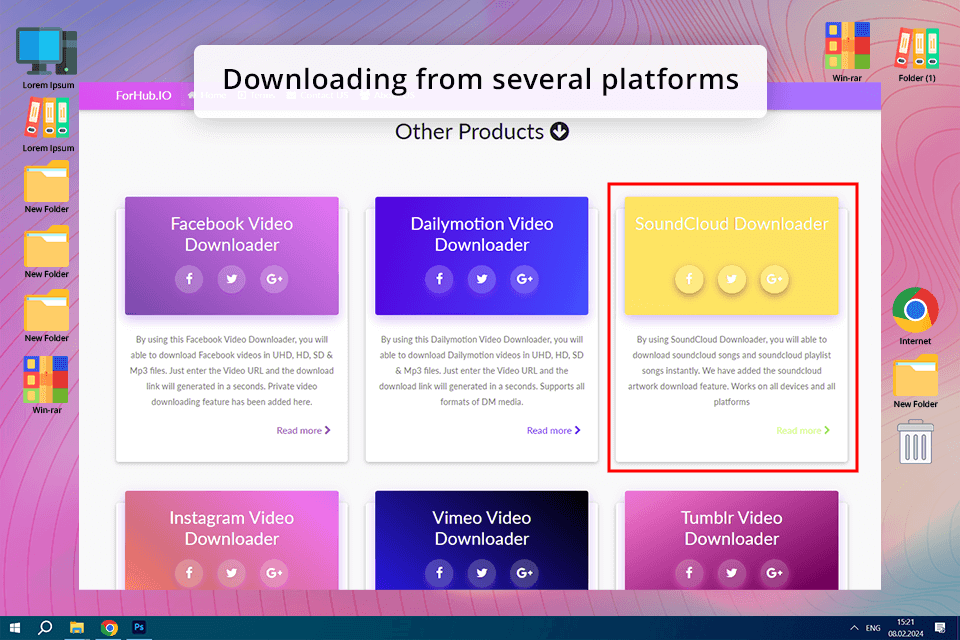Click the Vimeo Video Downloader title
Viewport: 960px width, 640px height.
(x=482, y=528)
